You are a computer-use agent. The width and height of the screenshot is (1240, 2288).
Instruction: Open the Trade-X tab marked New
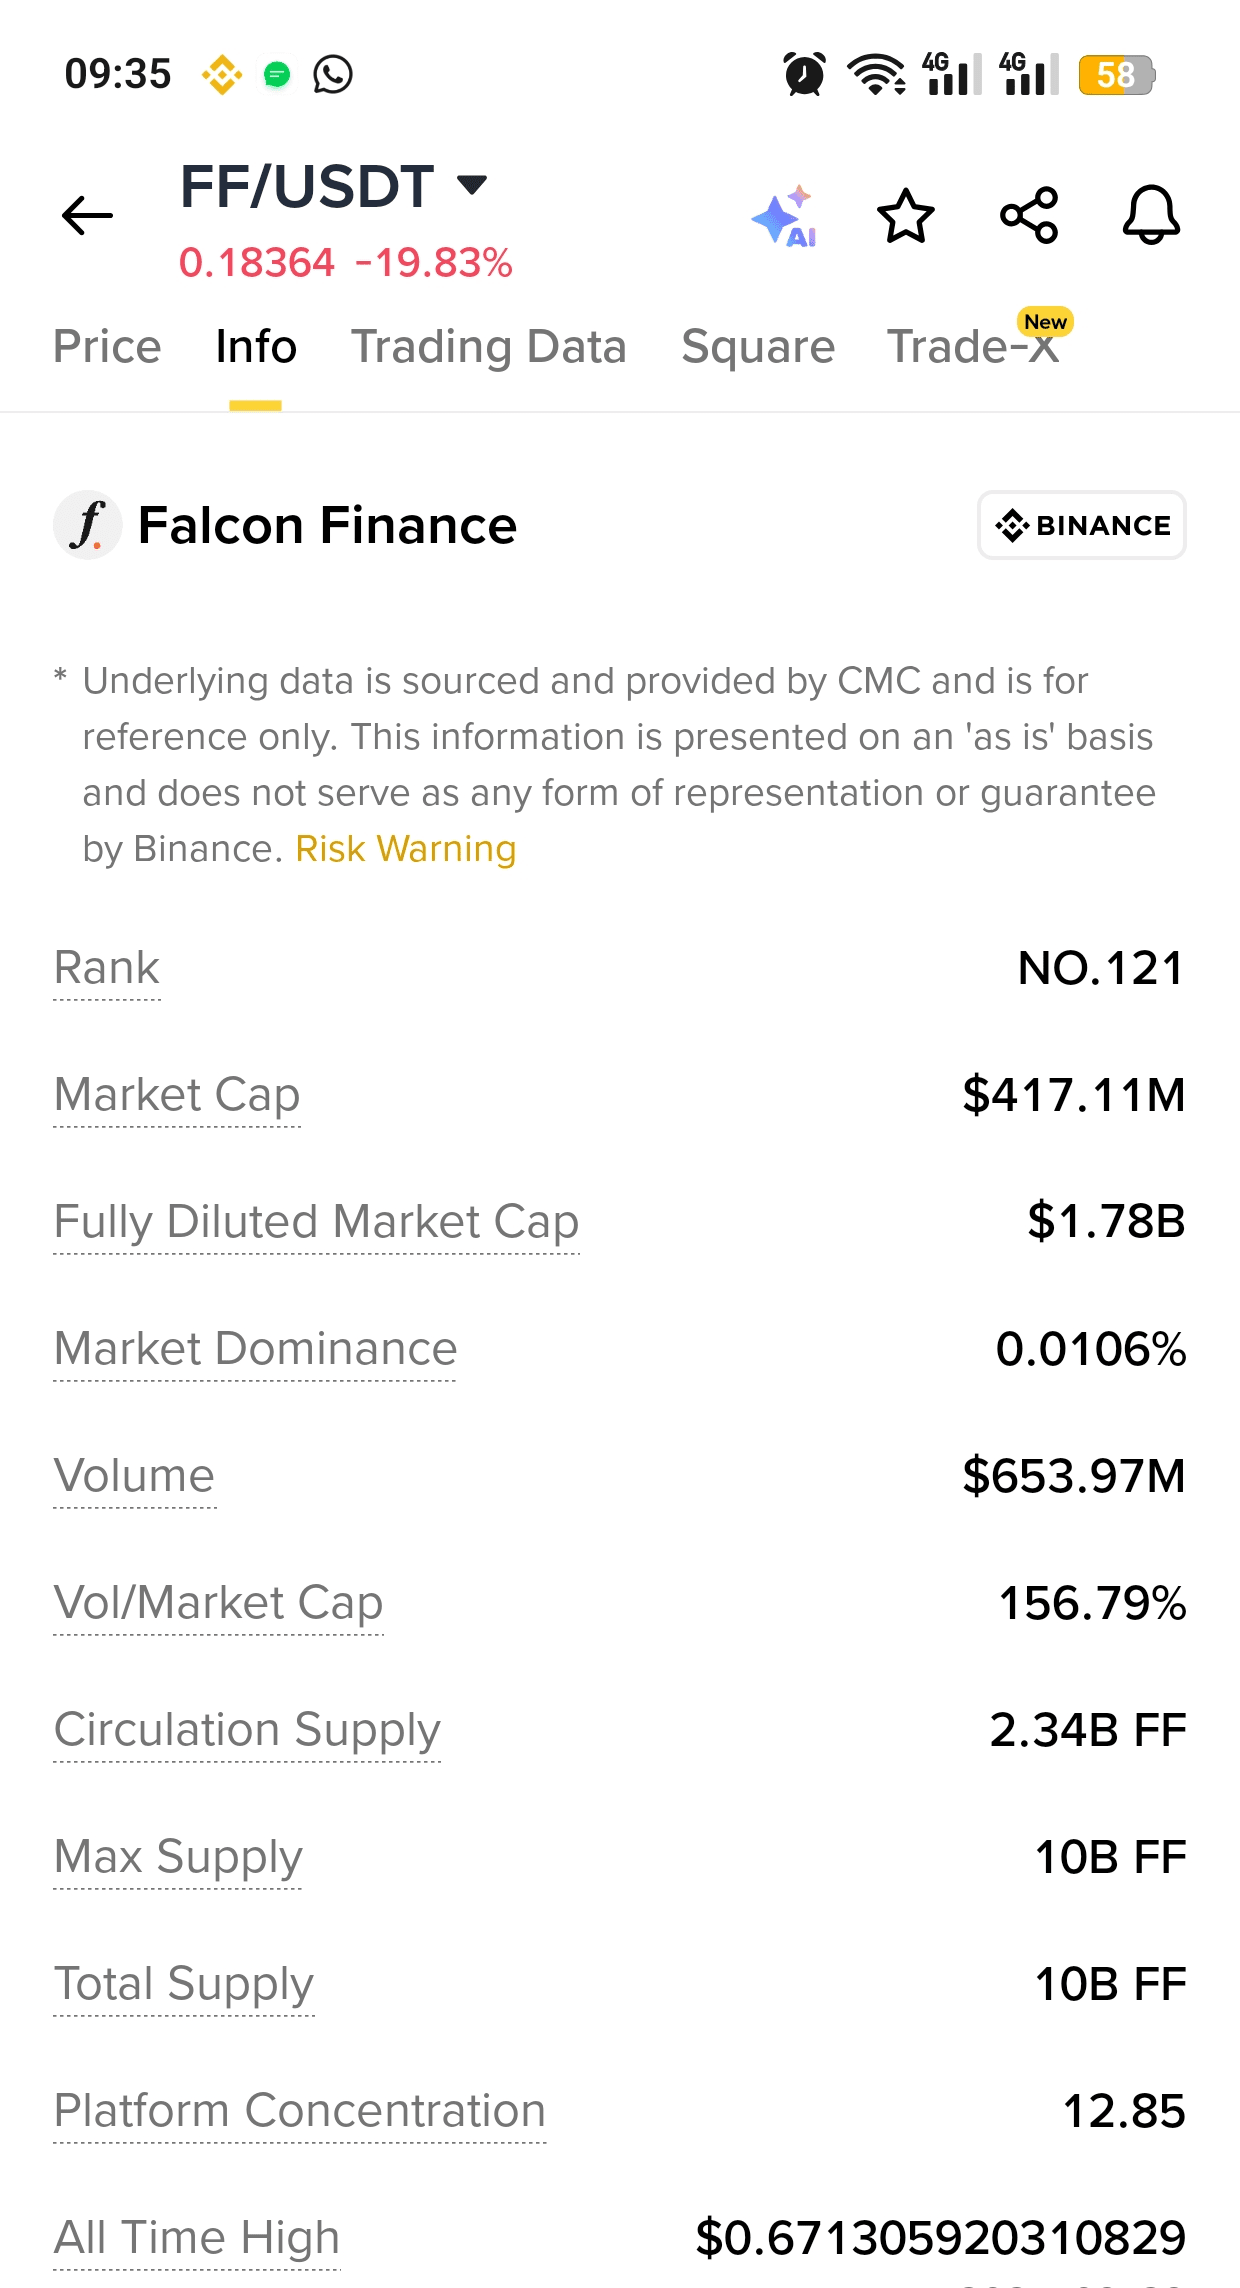click(973, 347)
